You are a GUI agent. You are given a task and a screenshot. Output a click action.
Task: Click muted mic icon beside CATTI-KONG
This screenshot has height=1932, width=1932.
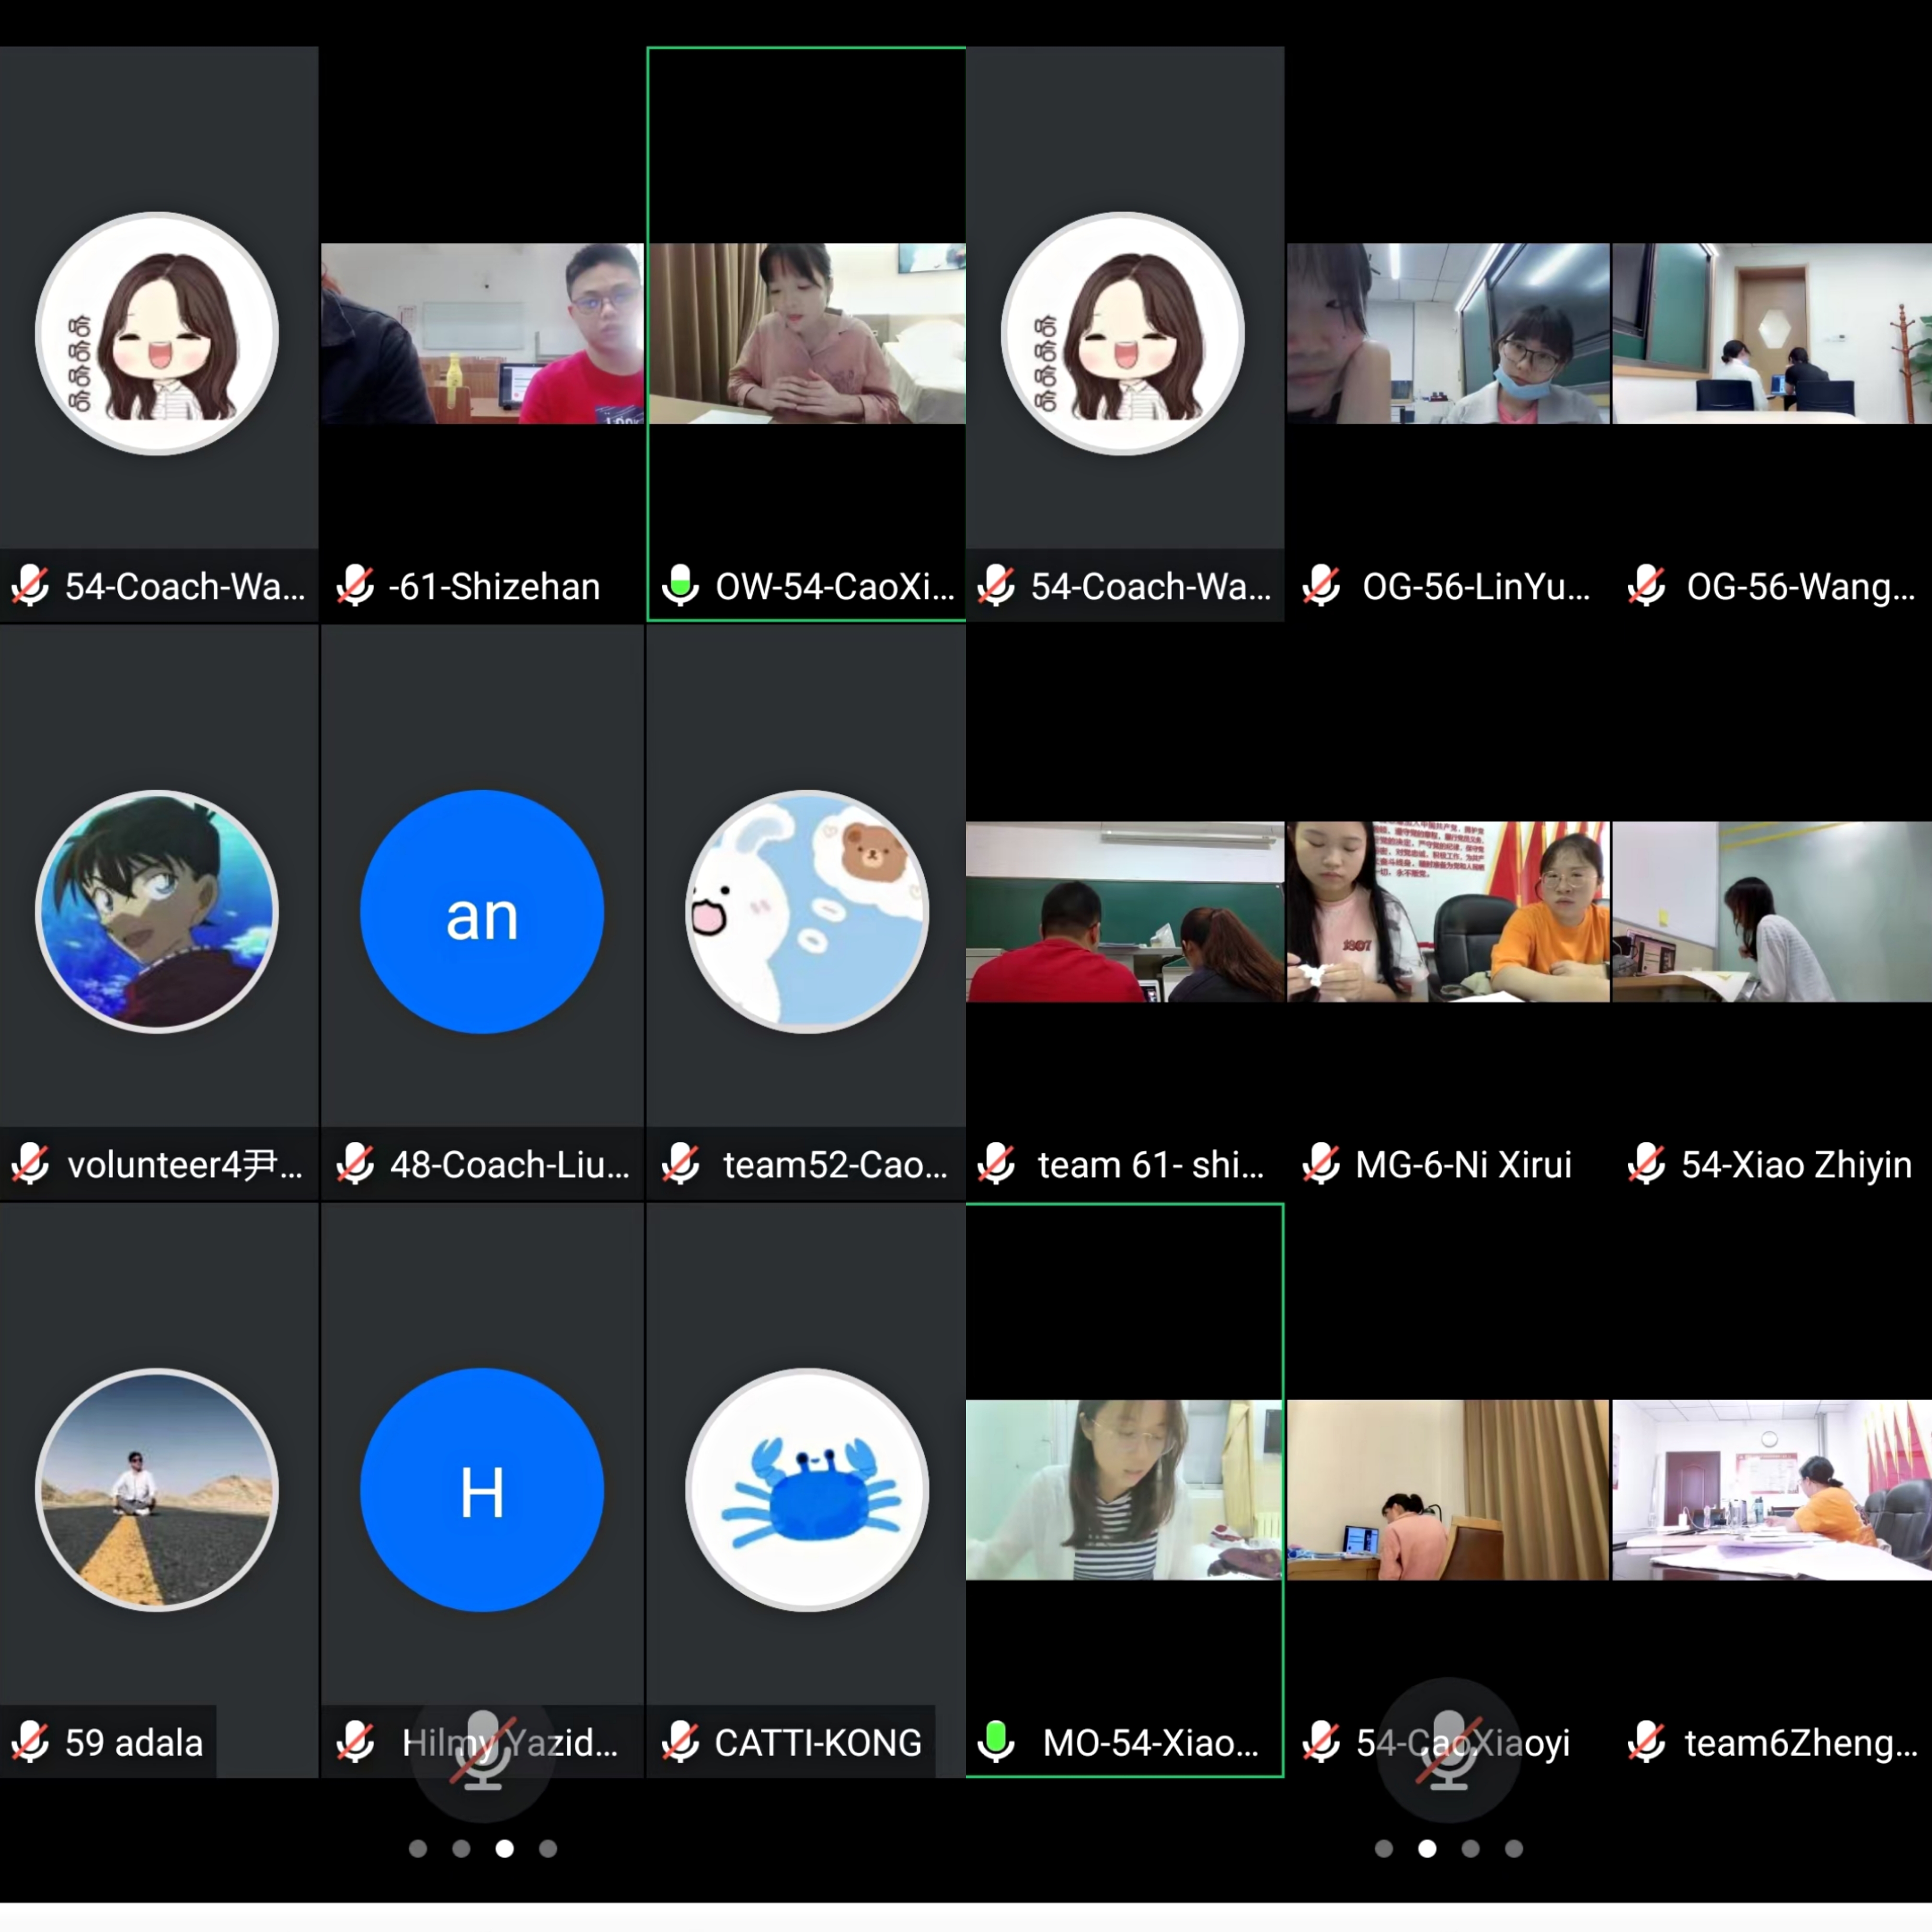point(681,1742)
